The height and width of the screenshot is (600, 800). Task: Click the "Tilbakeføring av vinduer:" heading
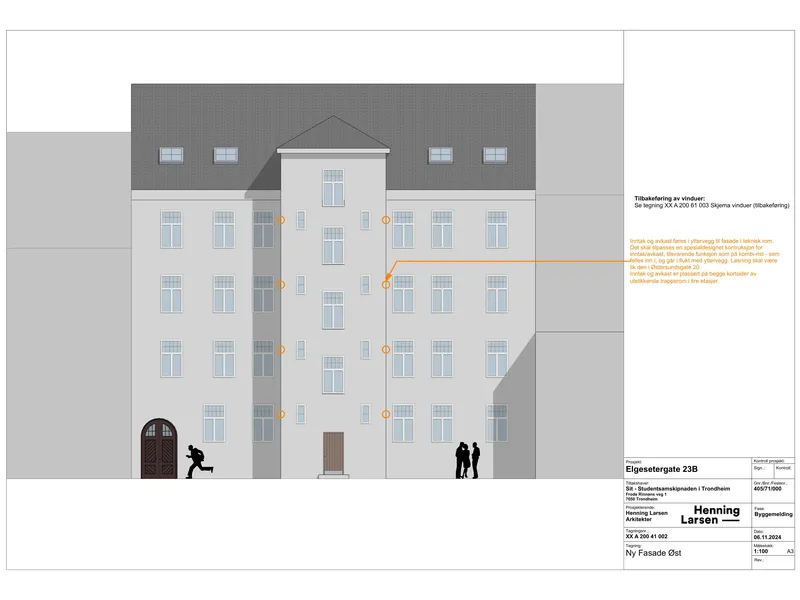(669, 198)
